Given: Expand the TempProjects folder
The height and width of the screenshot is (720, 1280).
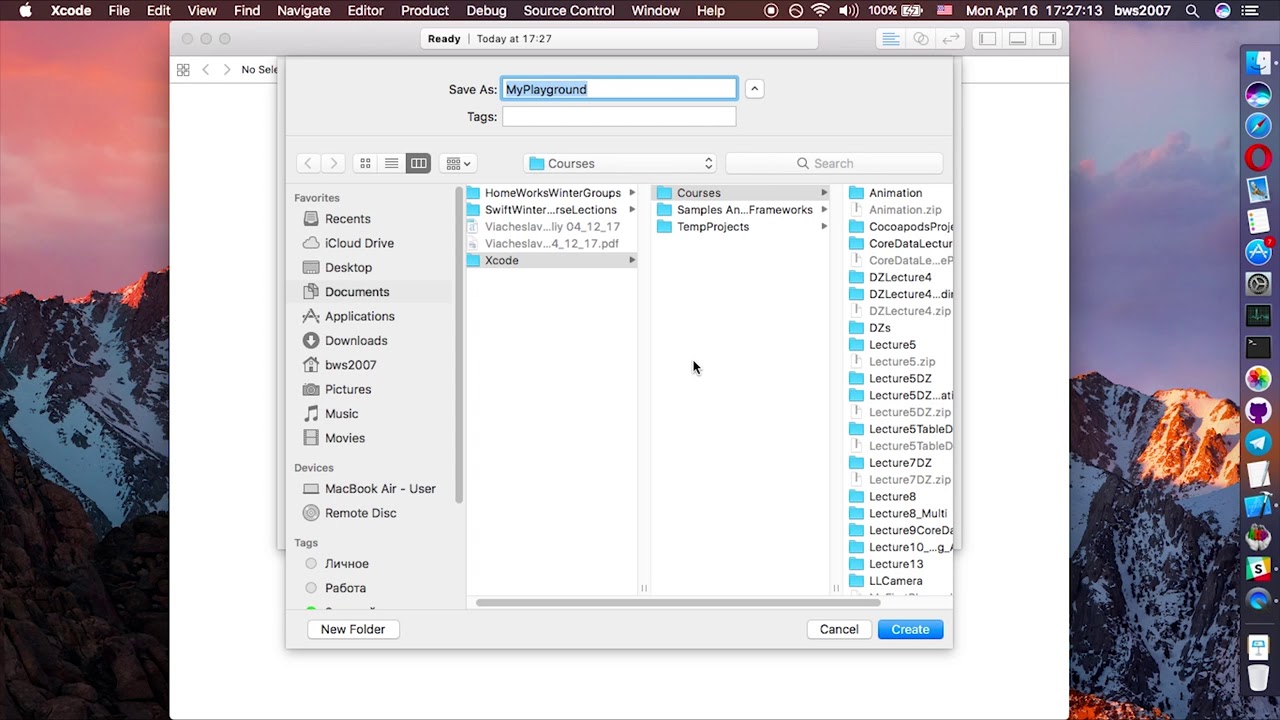Looking at the screenshot, I should tap(824, 227).
